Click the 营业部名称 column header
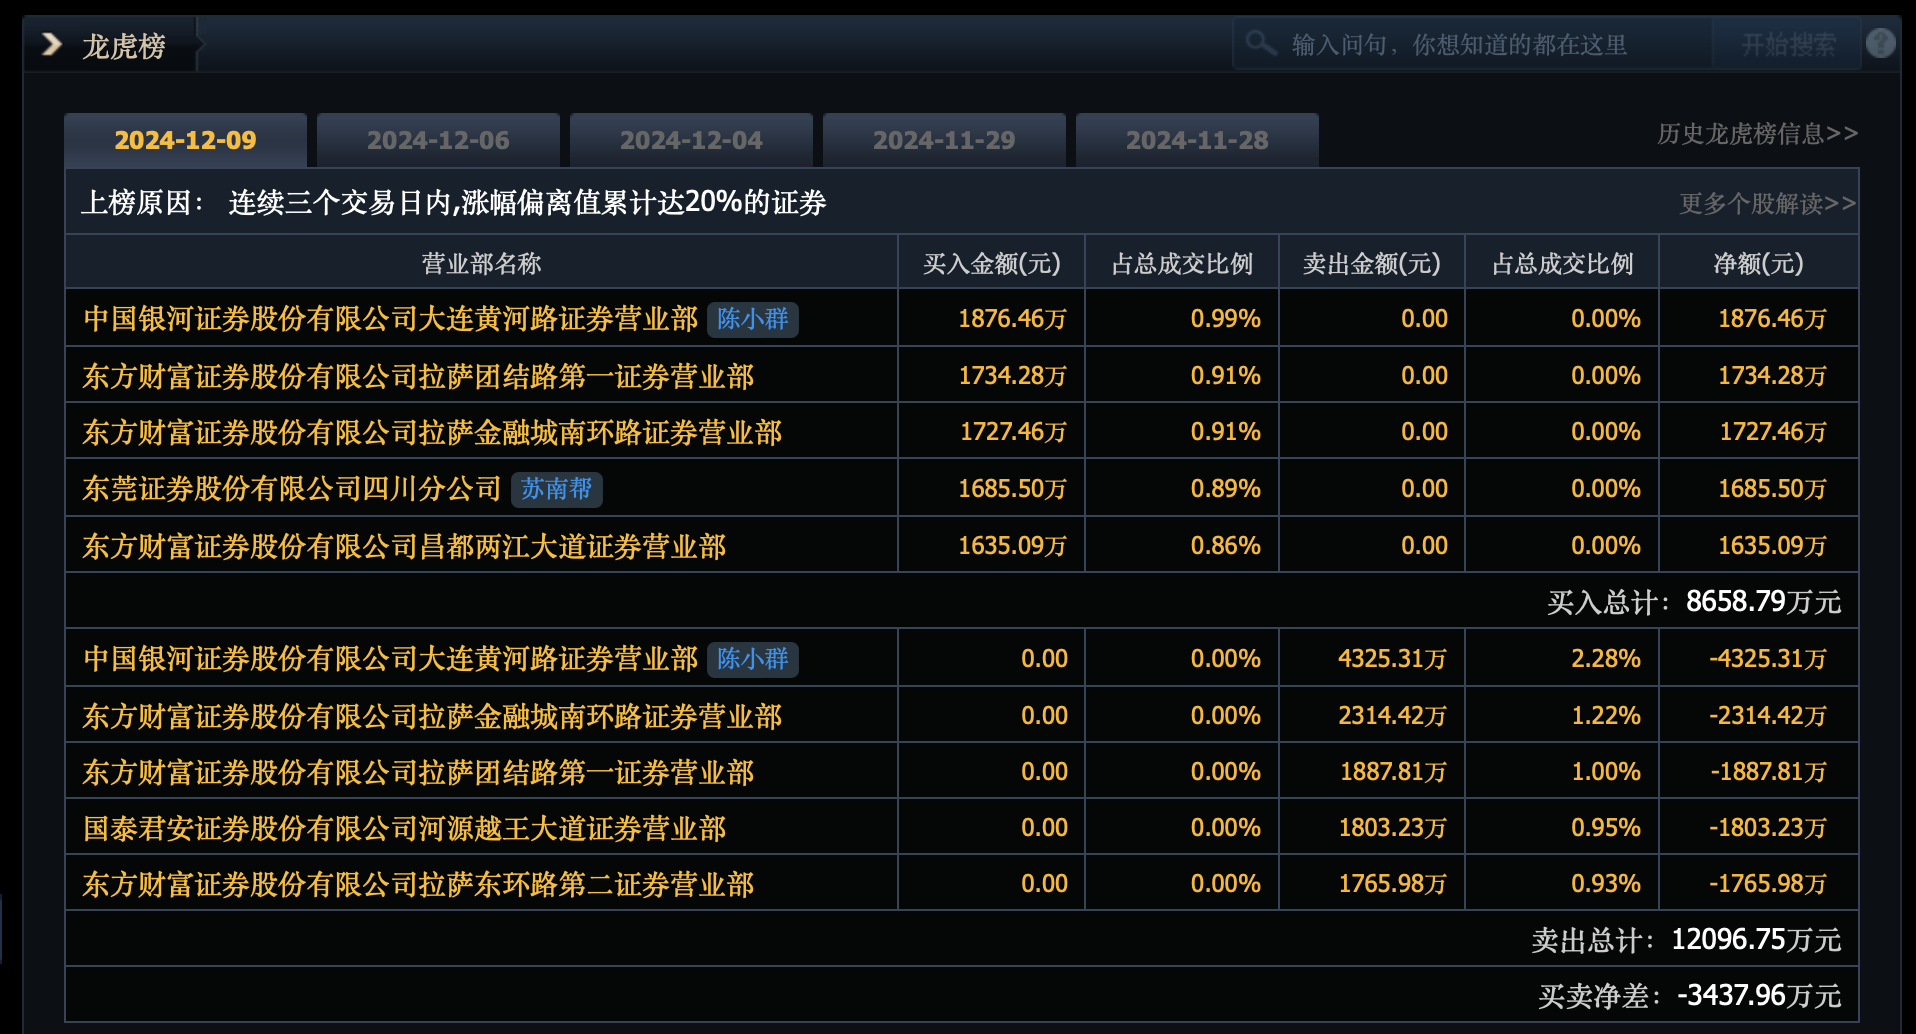Viewport: 1916px width, 1034px height. pos(482,263)
